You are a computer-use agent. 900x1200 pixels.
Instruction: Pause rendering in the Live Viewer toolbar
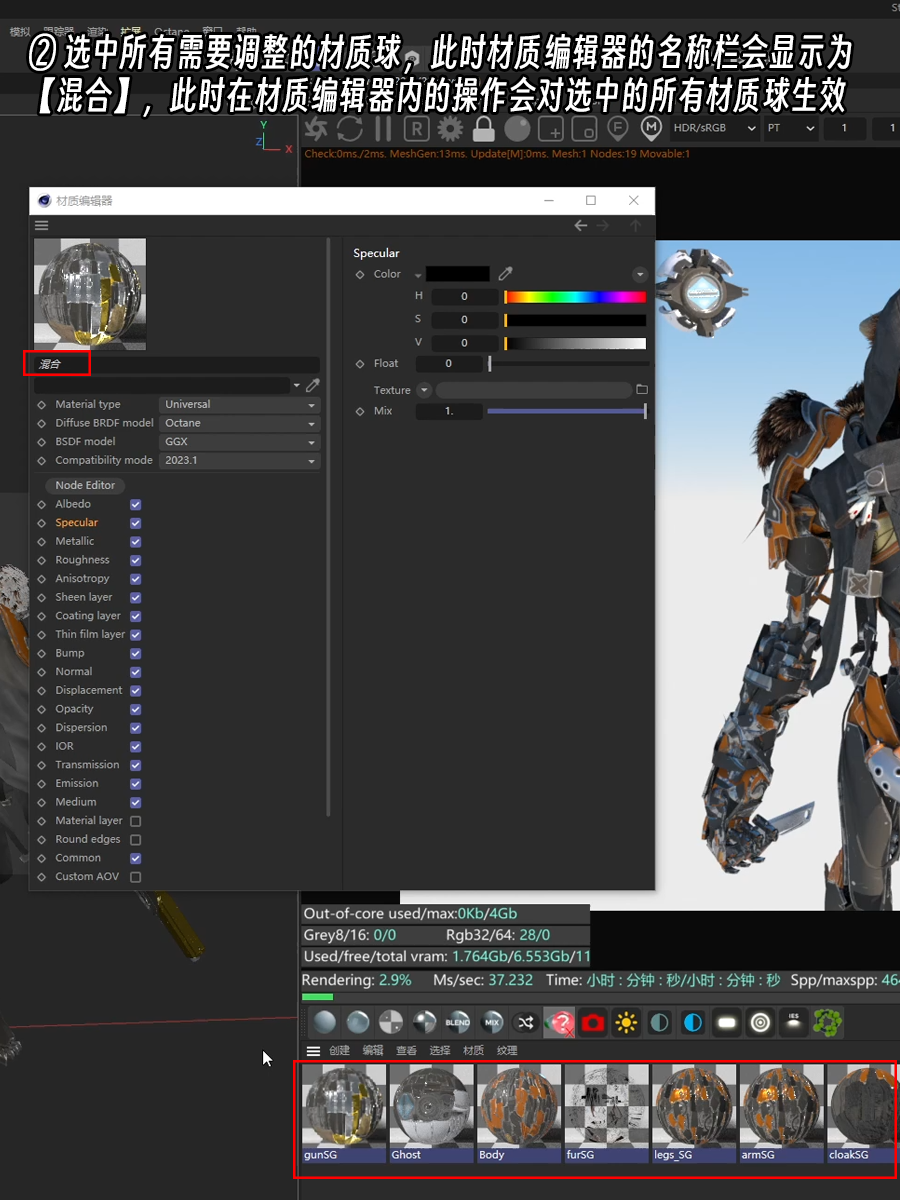[x=383, y=128]
